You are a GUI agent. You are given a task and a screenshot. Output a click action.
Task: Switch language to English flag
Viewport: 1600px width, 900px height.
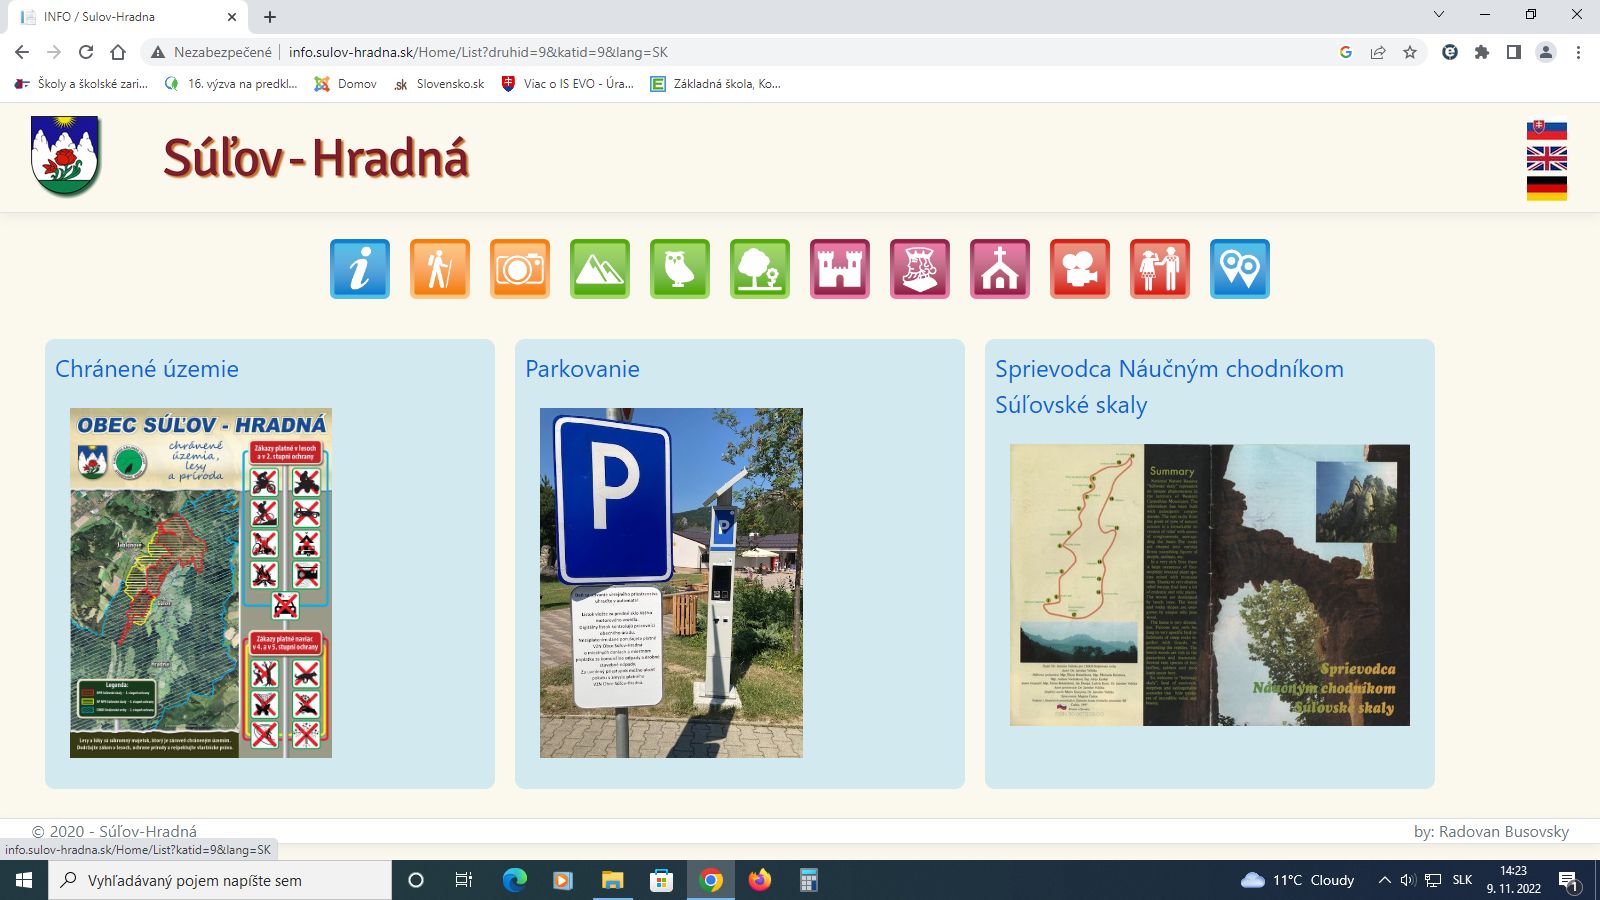pos(1546,159)
